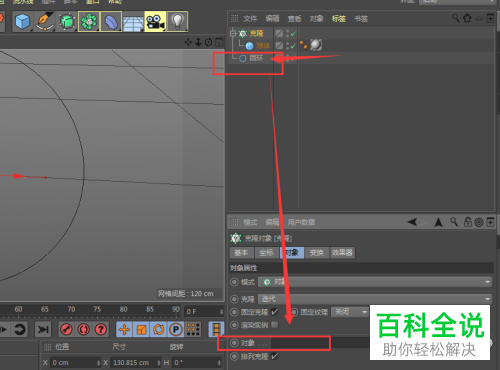Click the Attribute Manager up arrow
This screenshot has height=370, width=500.
point(439,222)
